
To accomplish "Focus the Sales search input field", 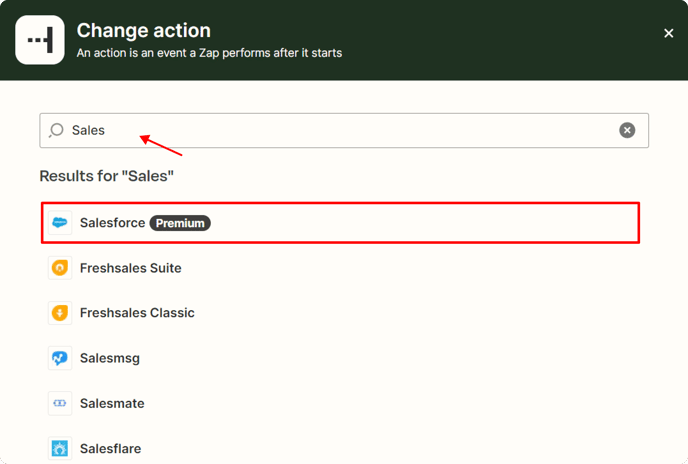I will [x=344, y=130].
